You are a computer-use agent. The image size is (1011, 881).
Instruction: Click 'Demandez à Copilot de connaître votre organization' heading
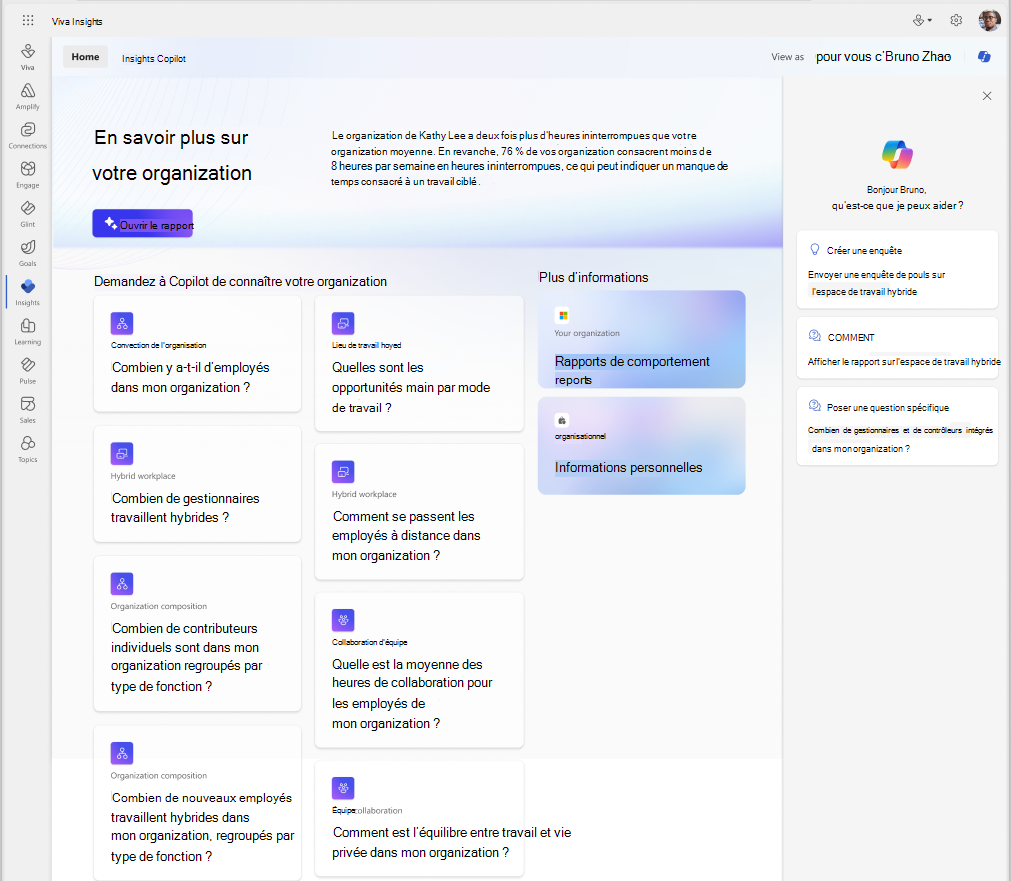point(240,281)
